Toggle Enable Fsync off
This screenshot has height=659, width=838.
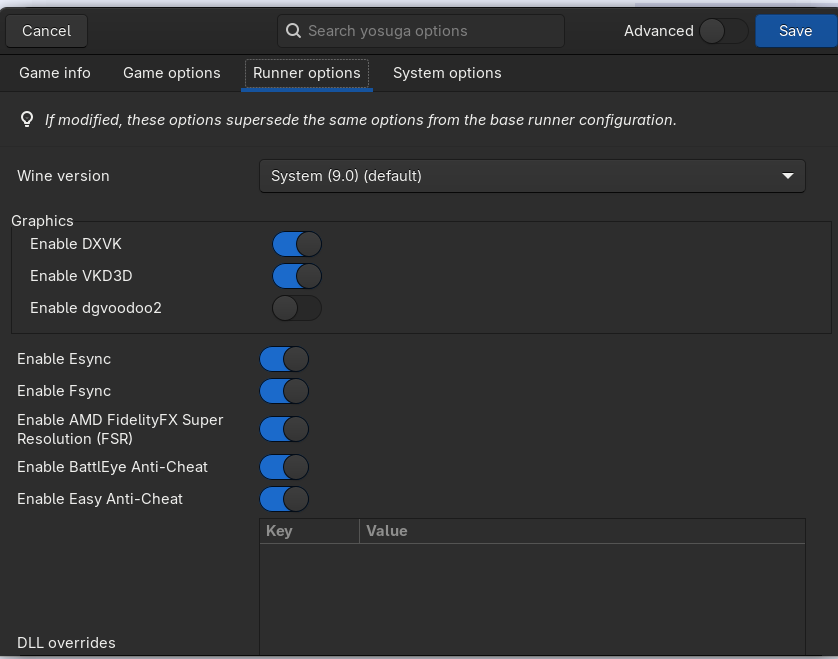click(x=284, y=391)
